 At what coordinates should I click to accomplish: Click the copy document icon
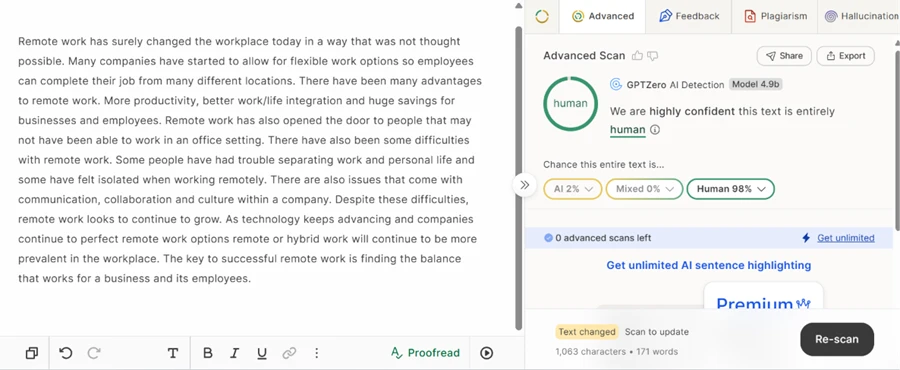click(x=32, y=353)
